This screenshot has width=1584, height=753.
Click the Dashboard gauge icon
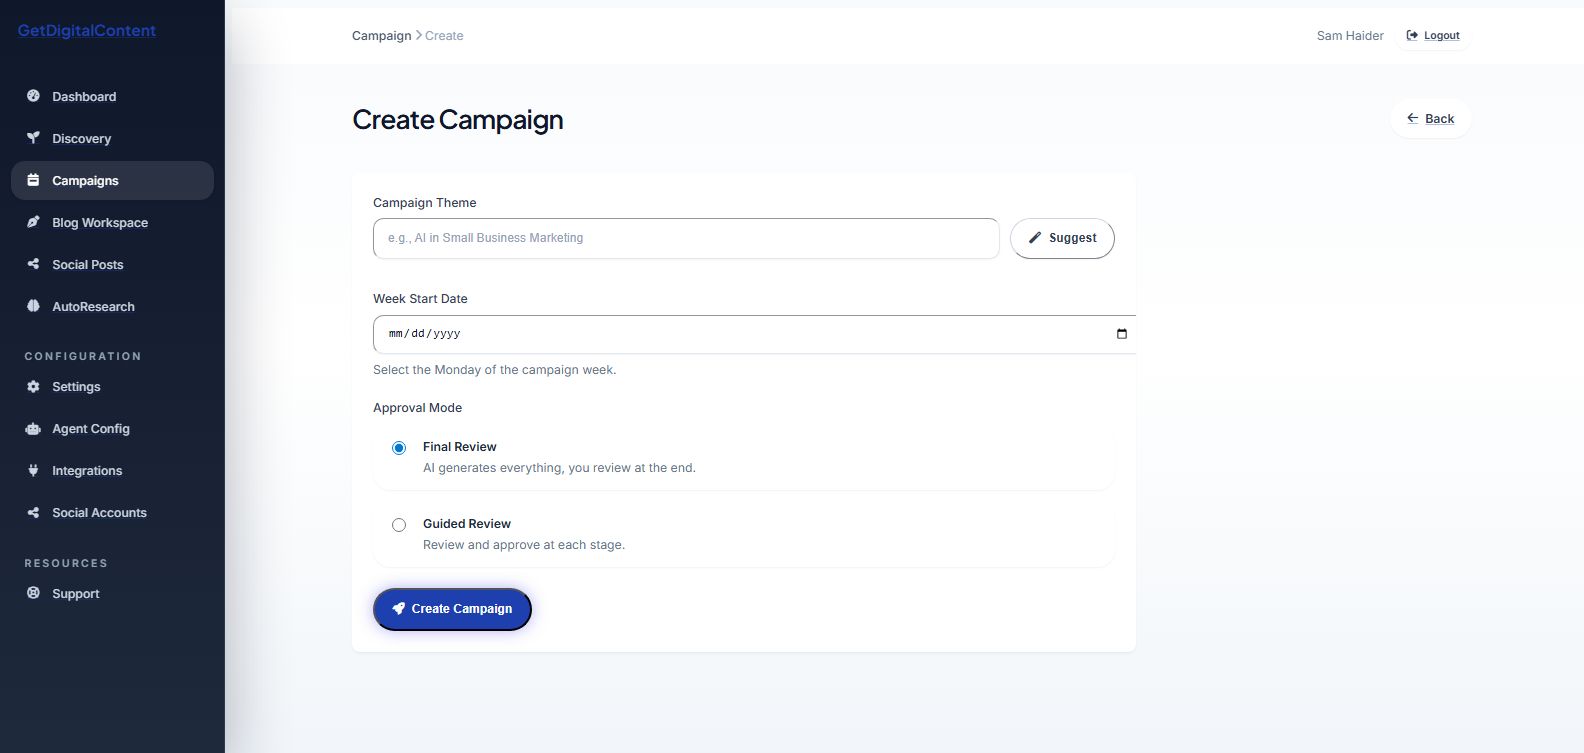click(33, 96)
